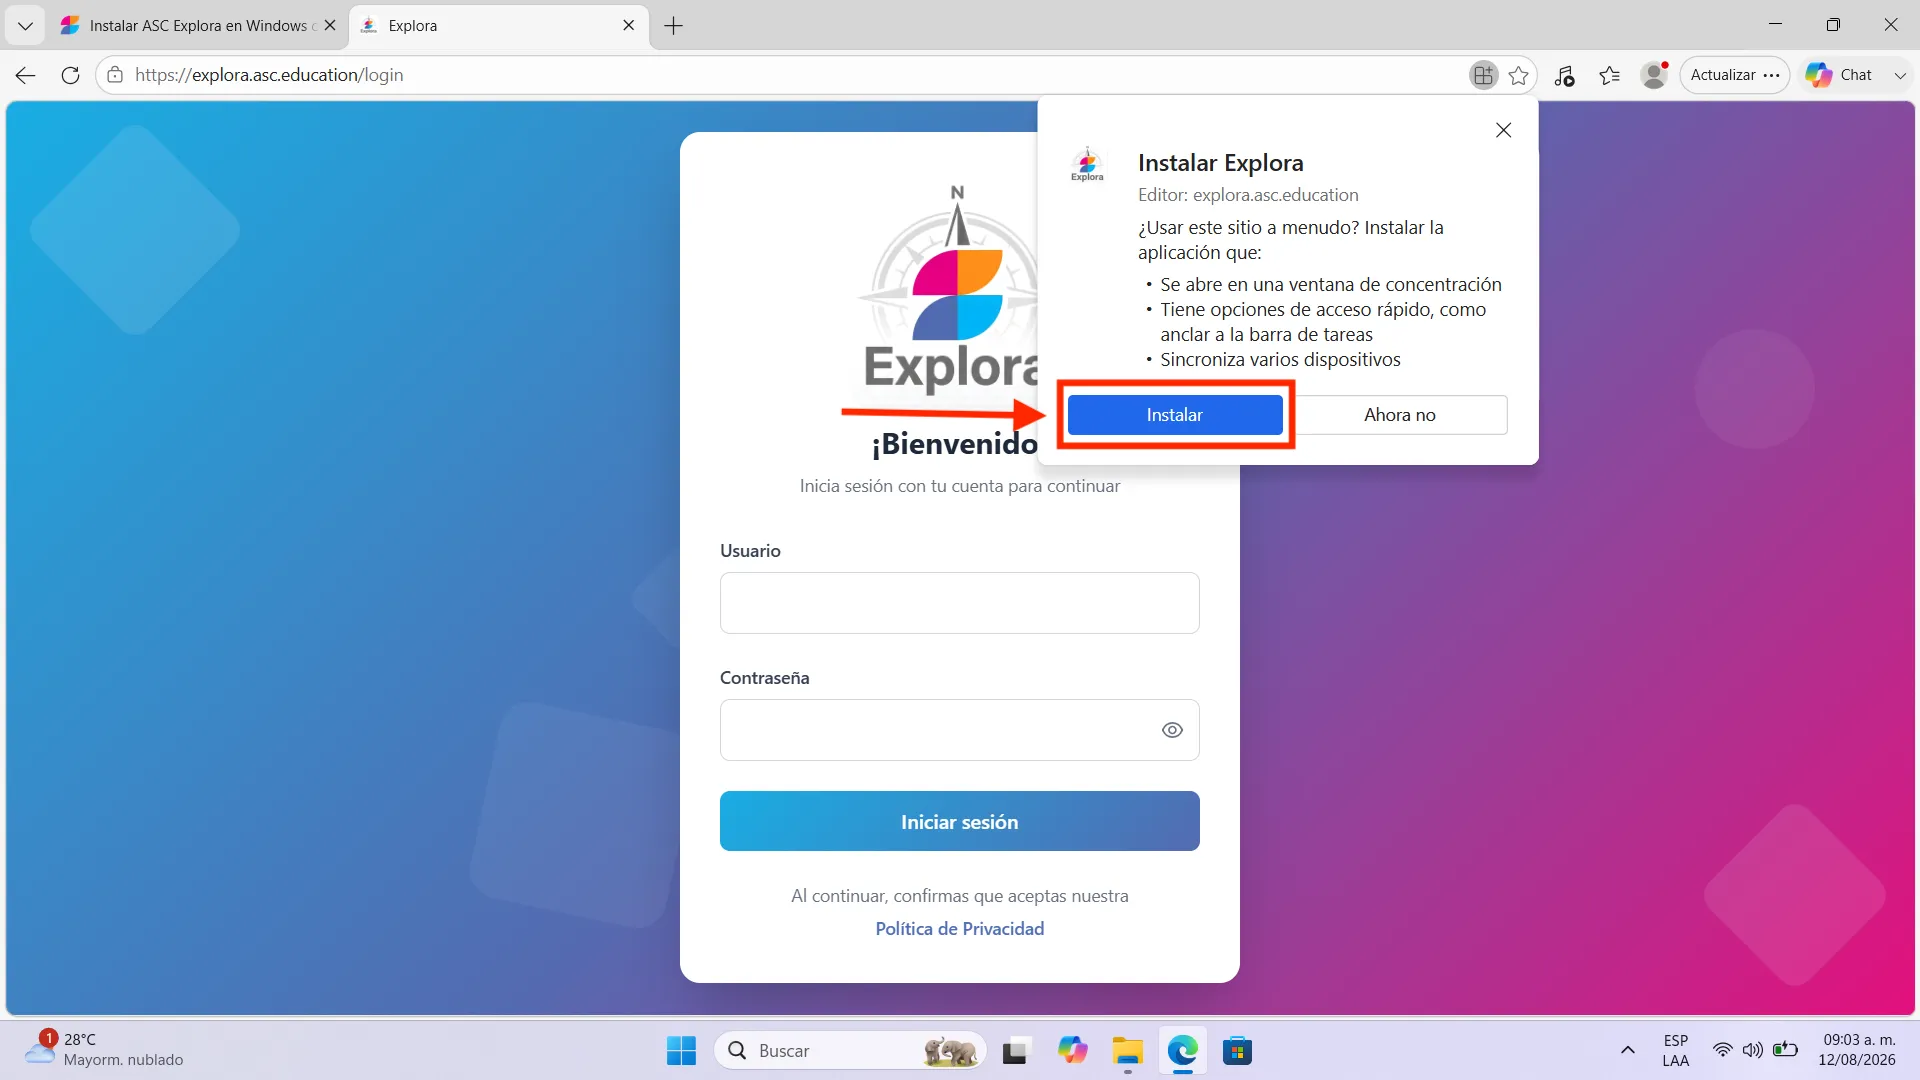Viewport: 1920px width, 1080px height.
Task: Open the Windows Start menu
Action: (x=681, y=1051)
